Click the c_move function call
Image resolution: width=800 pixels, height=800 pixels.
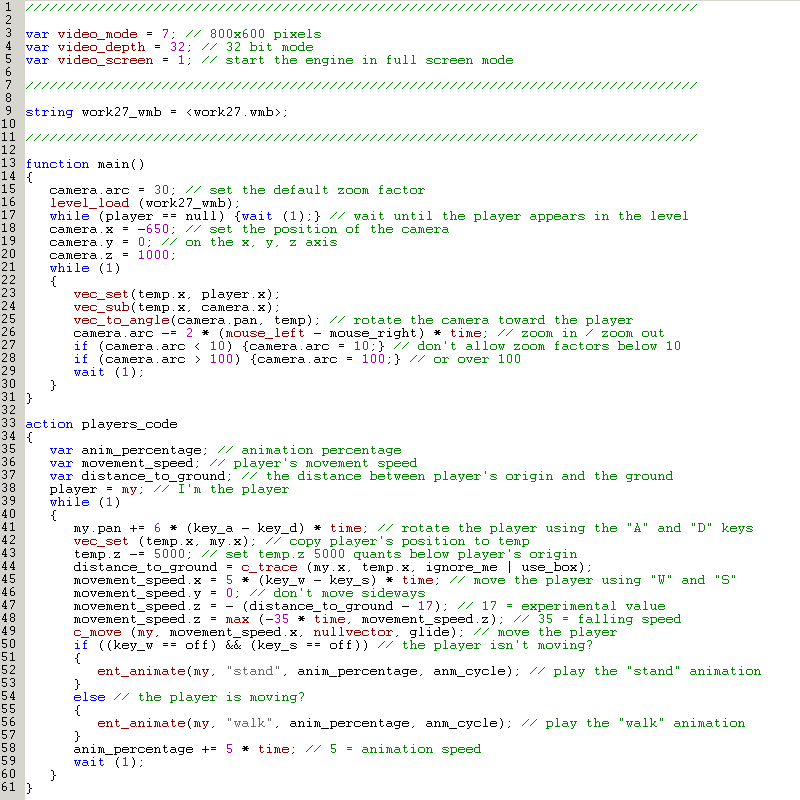point(97,632)
